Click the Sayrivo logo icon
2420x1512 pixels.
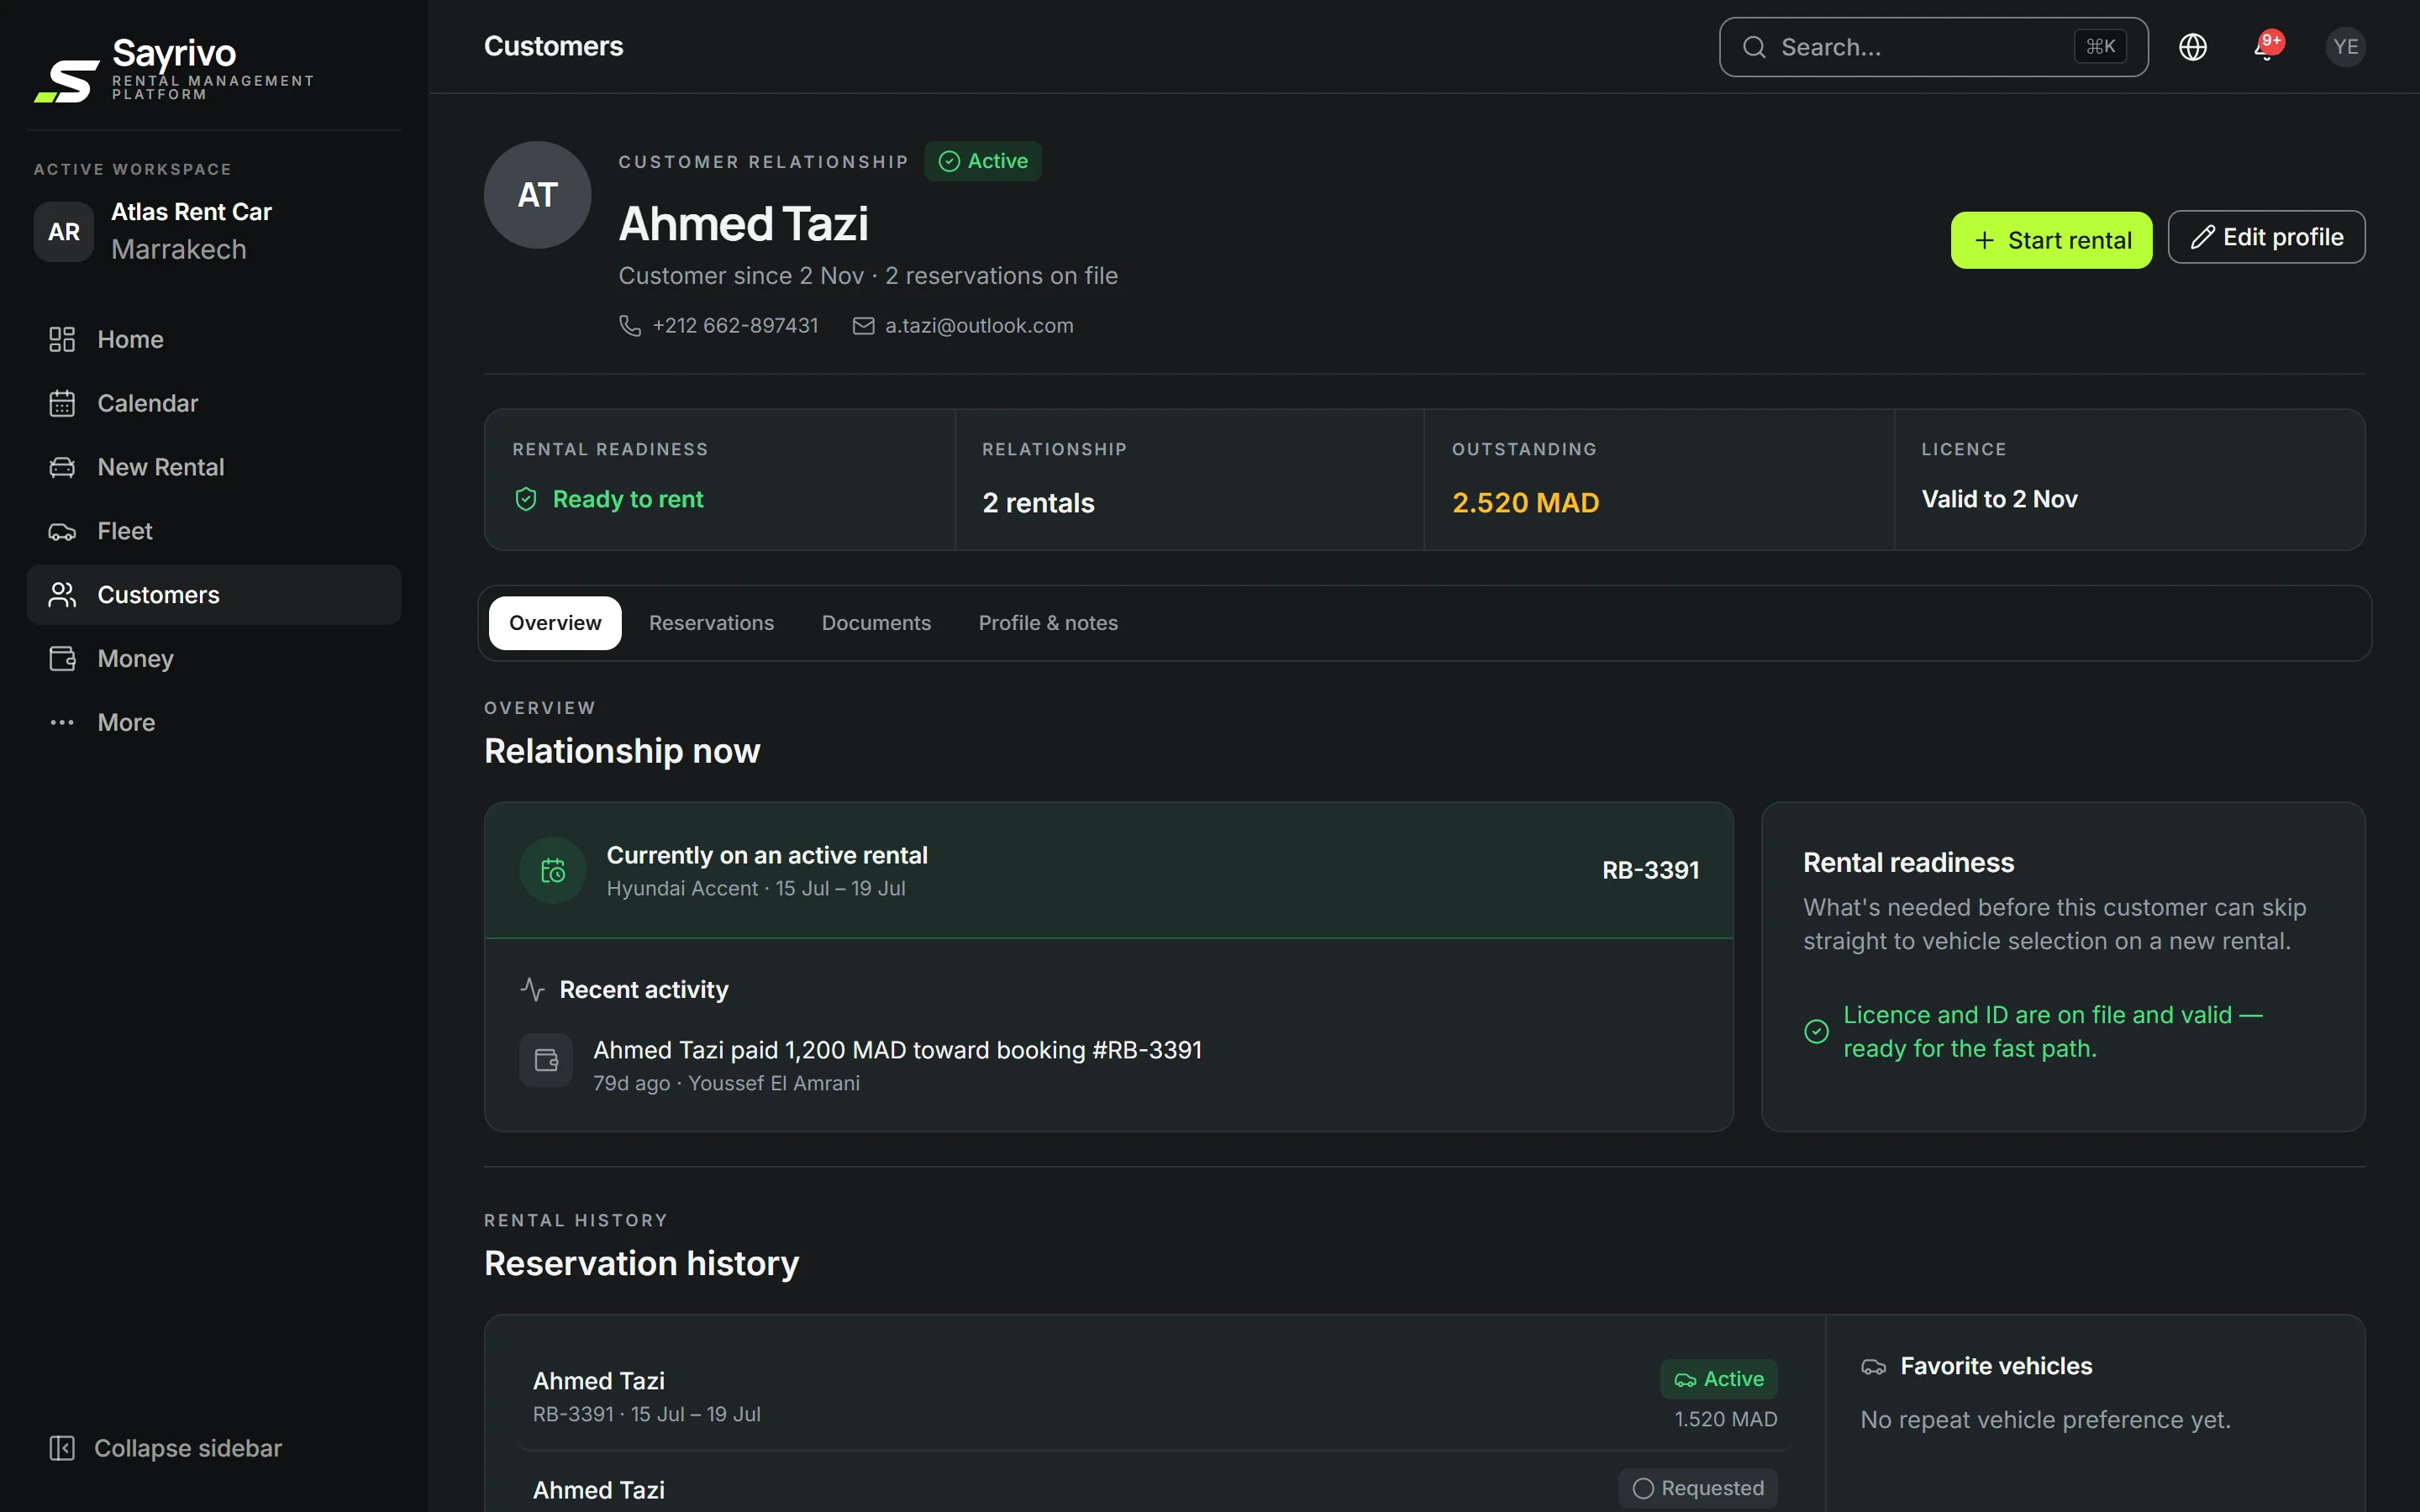(x=67, y=81)
